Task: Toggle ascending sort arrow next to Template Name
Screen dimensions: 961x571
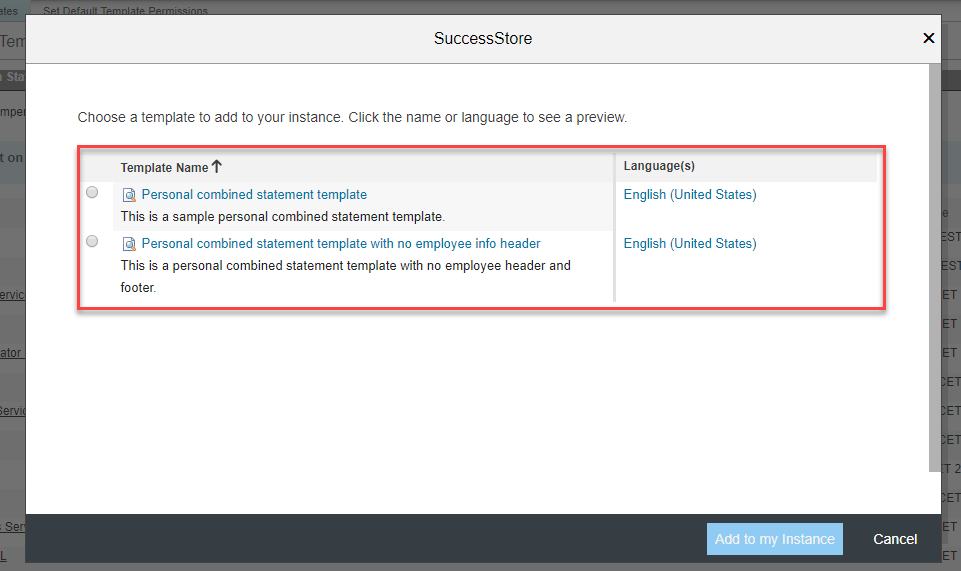Action: 216,166
